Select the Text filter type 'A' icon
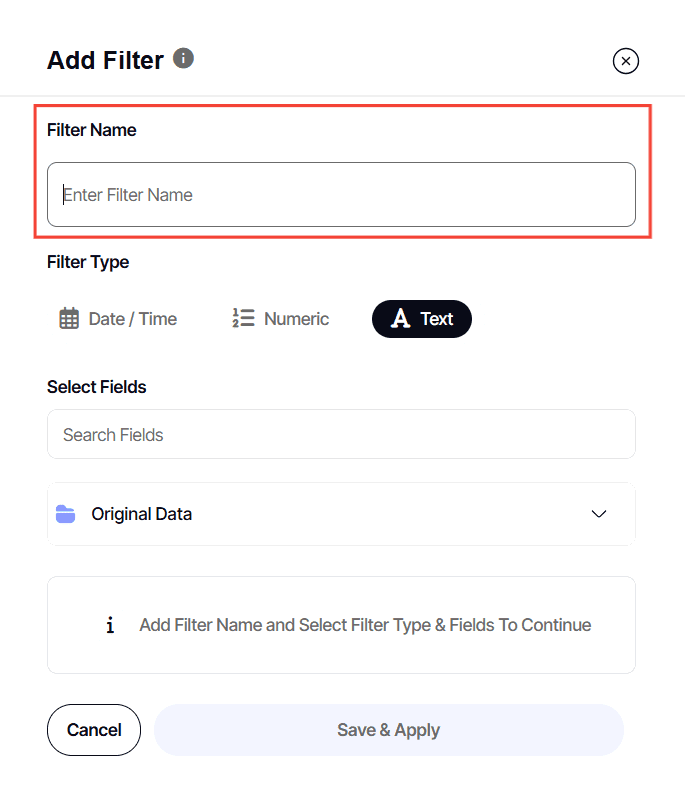Screen dimensions: 685x812 (x=400, y=318)
